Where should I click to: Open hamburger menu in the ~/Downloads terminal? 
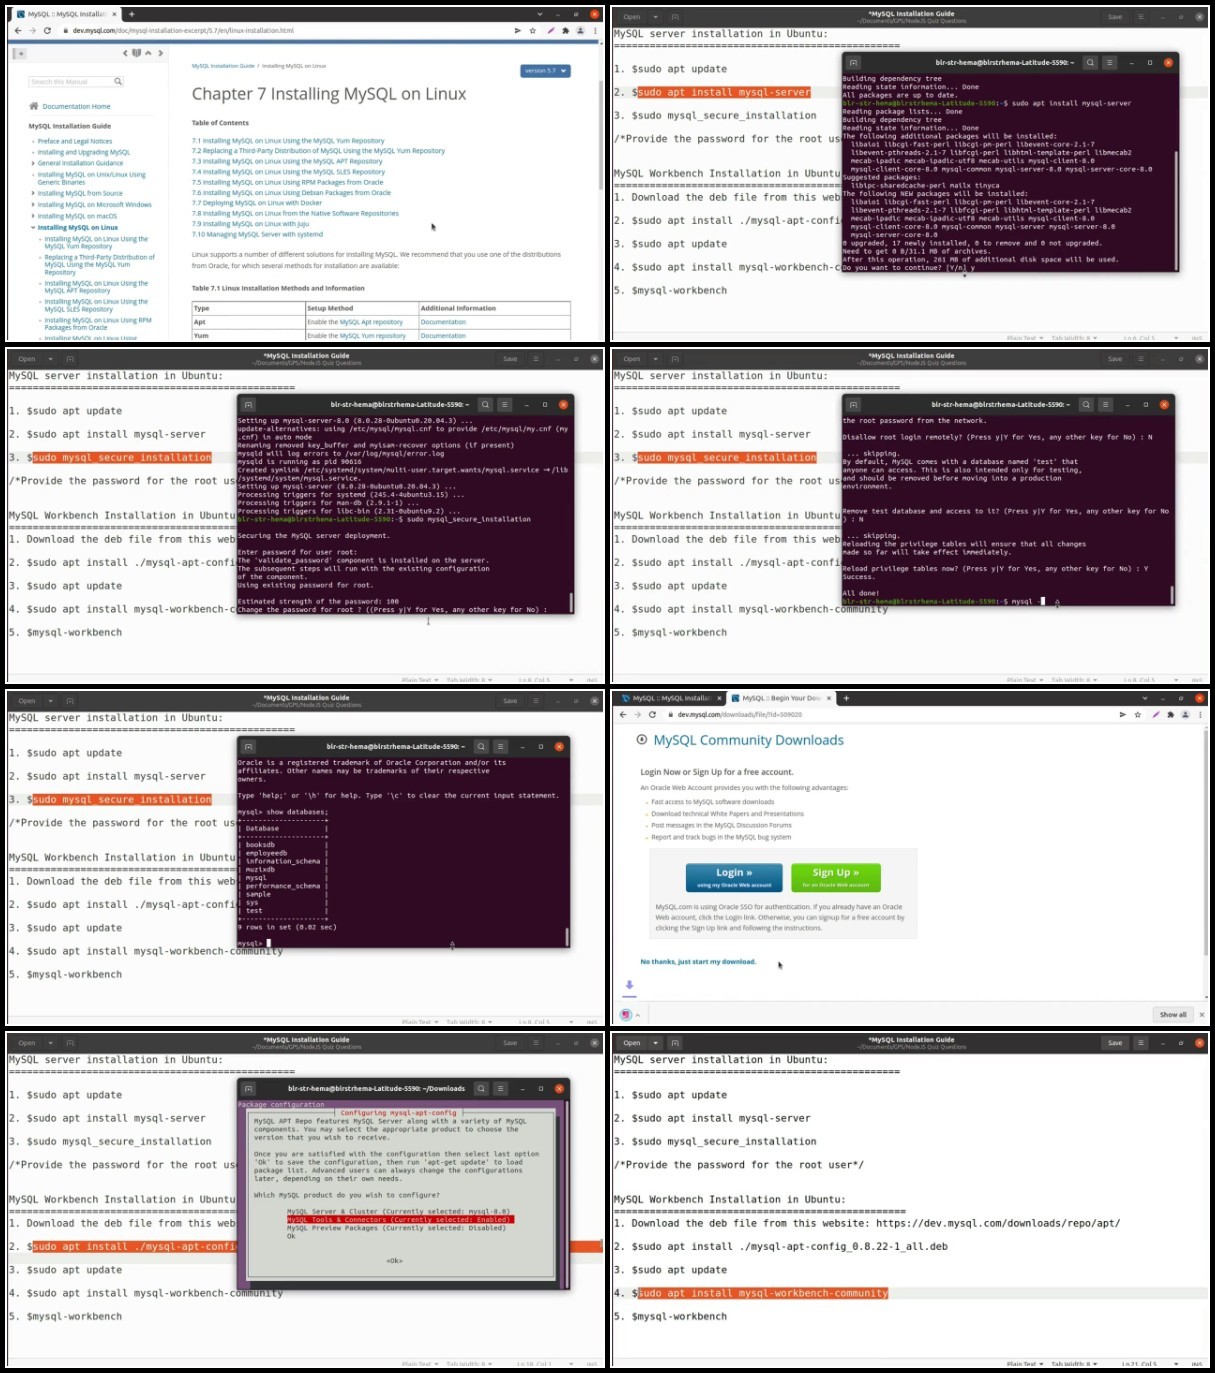(x=501, y=1088)
